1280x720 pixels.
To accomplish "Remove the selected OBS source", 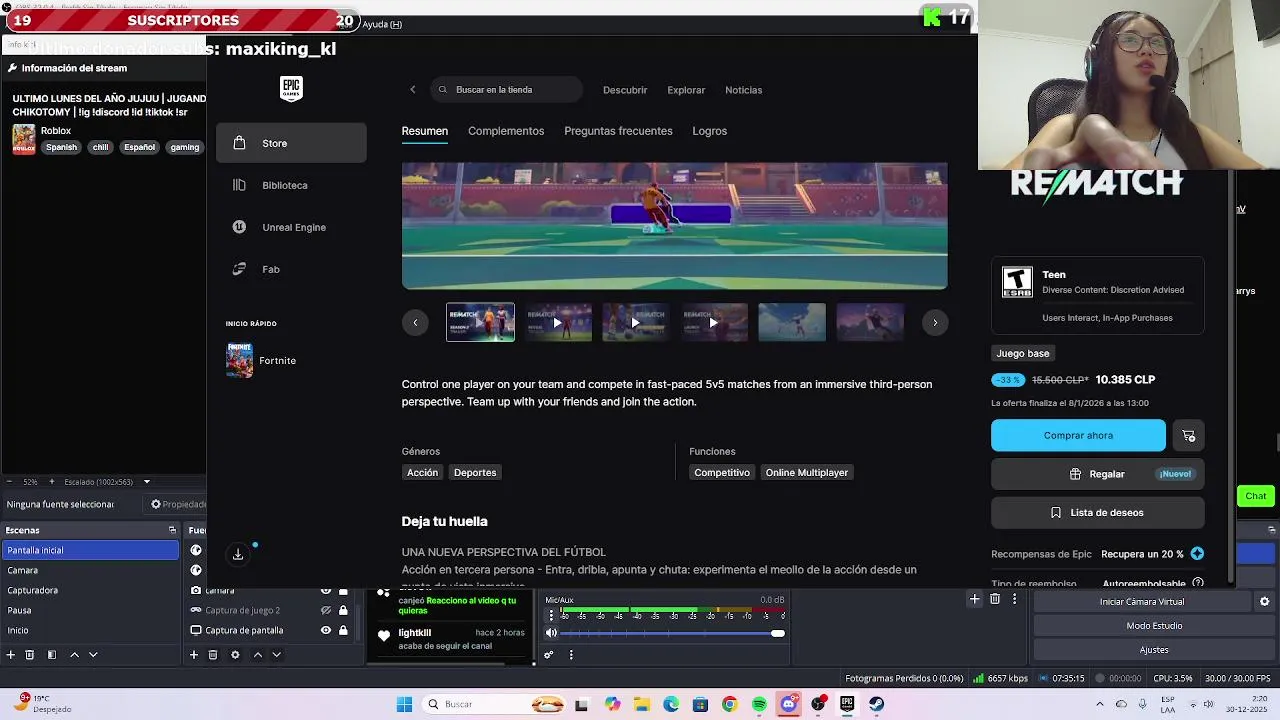I will [x=213, y=655].
